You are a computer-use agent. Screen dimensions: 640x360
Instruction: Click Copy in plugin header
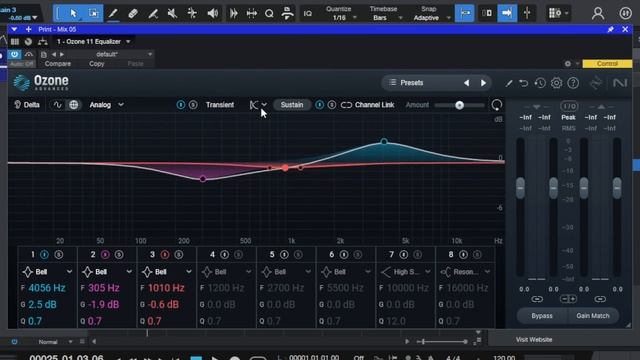tap(96, 64)
